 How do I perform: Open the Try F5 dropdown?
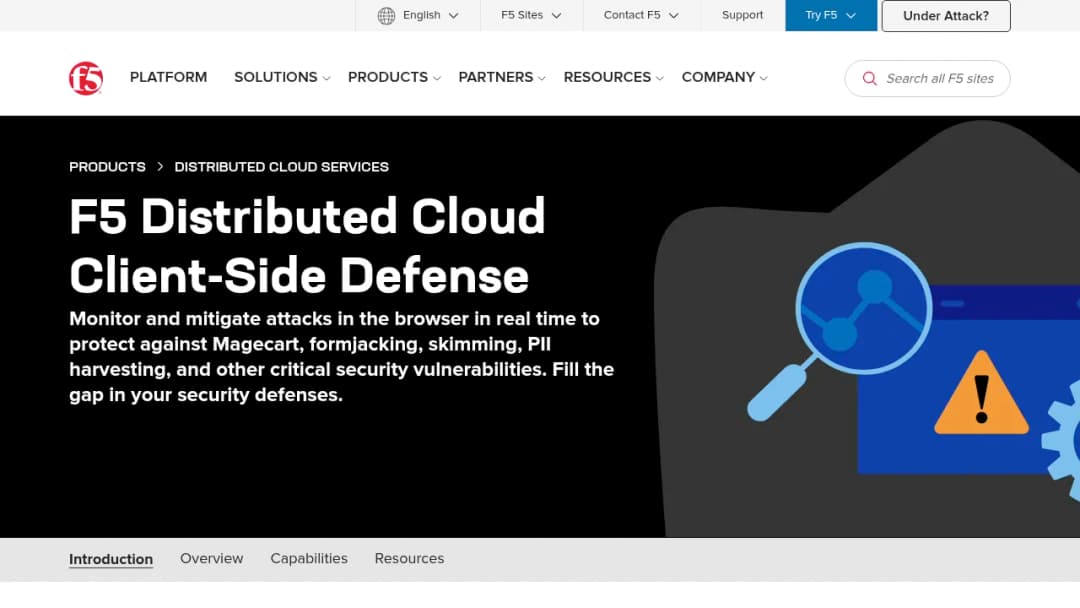click(x=831, y=15)
